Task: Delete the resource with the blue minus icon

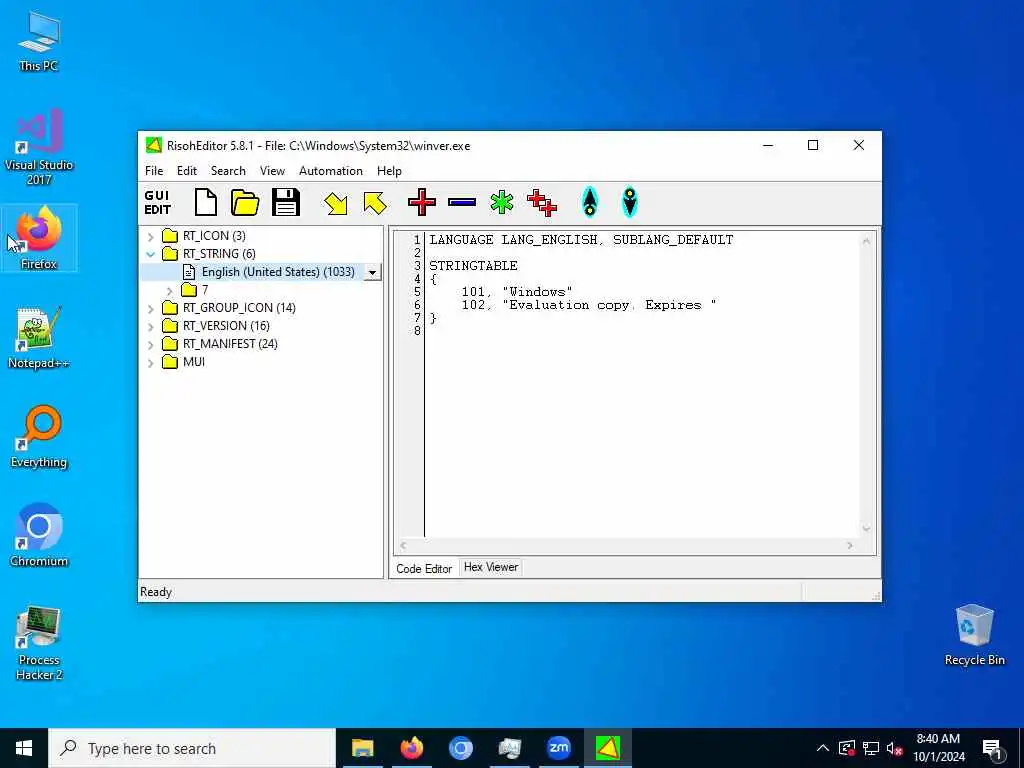Action: (462, 202)
